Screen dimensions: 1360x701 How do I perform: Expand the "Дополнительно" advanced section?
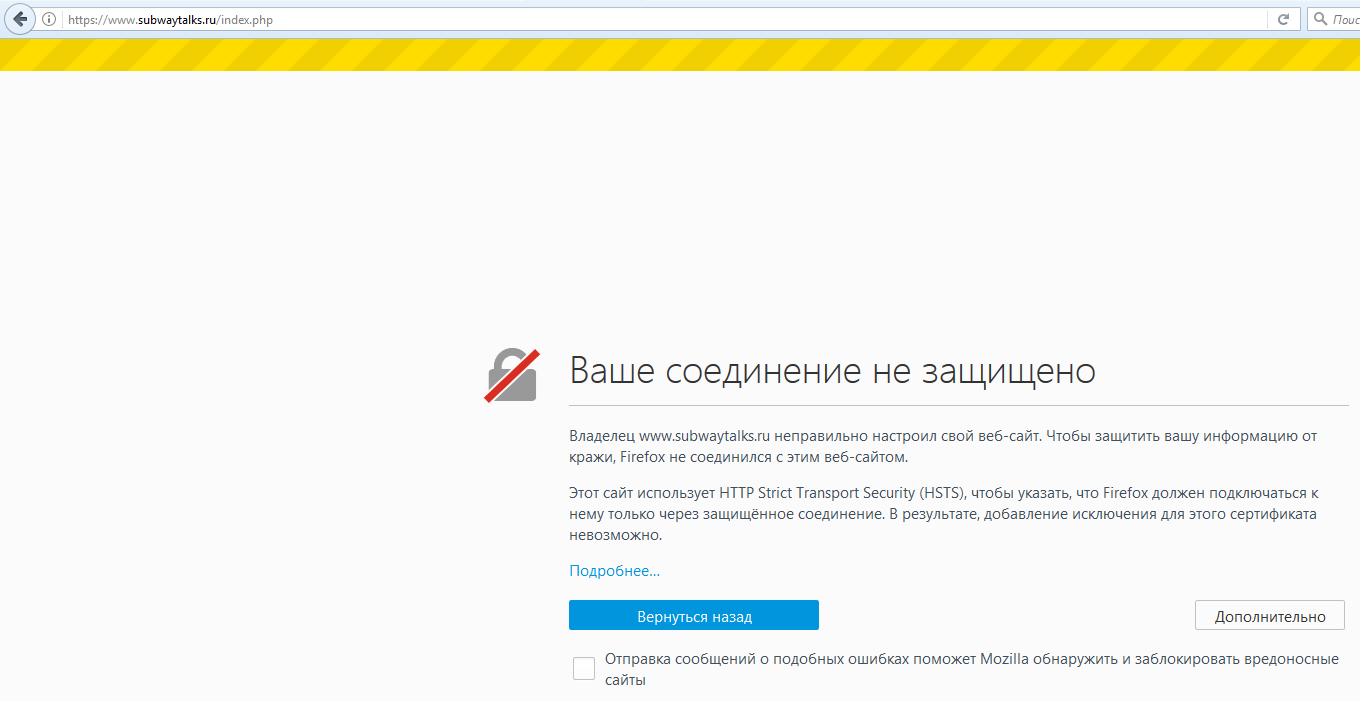click(x=1269, y=616)
